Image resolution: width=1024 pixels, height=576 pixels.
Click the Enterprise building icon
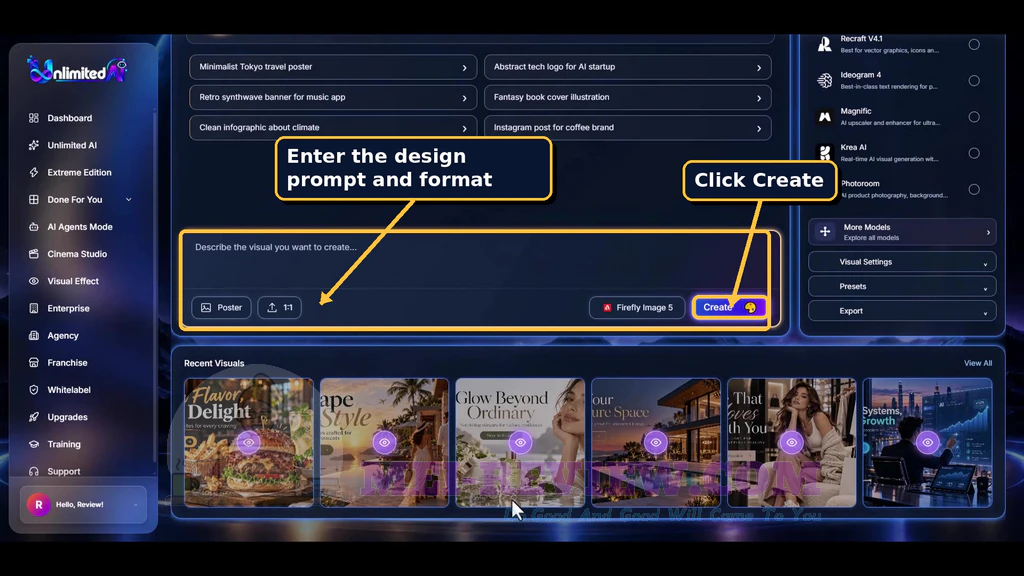click(34, 308)
